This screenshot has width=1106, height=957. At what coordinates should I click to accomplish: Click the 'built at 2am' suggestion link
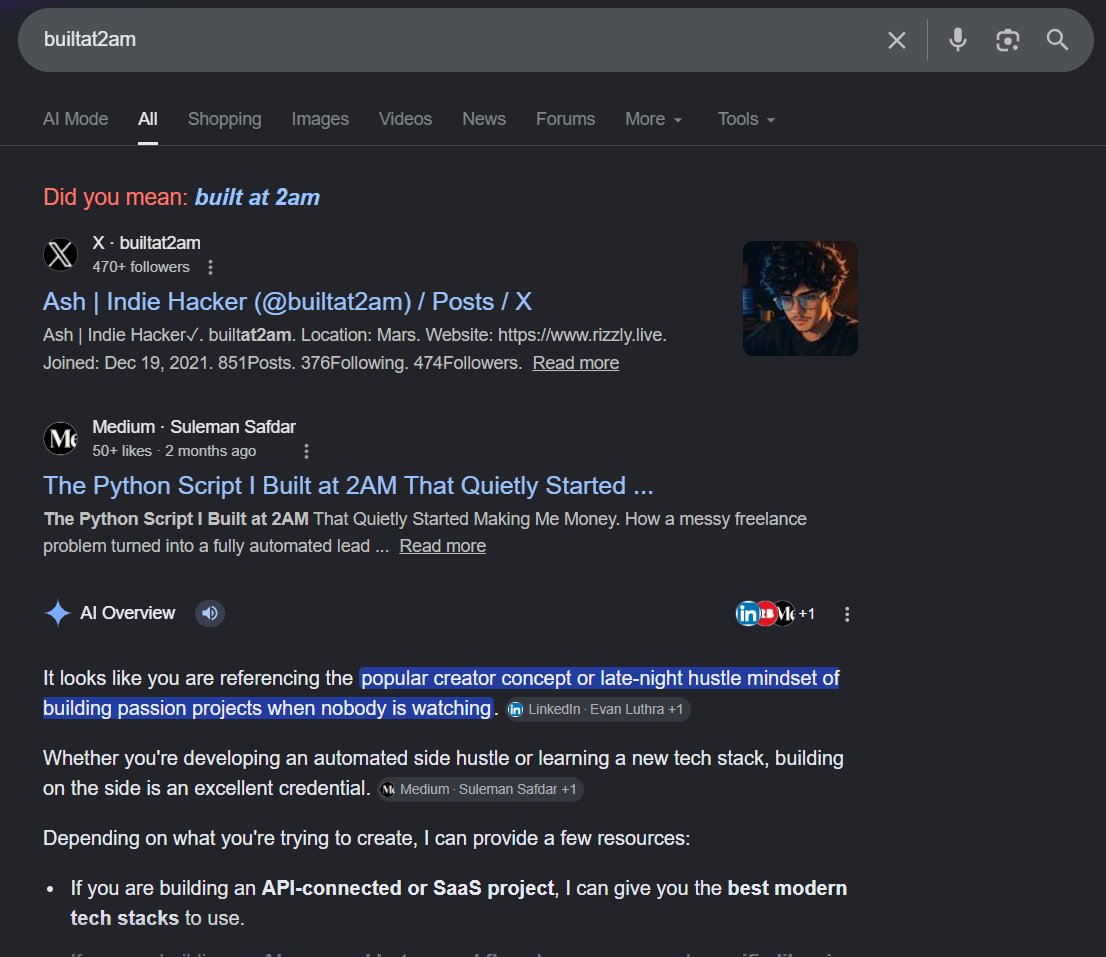coord(257,197)
